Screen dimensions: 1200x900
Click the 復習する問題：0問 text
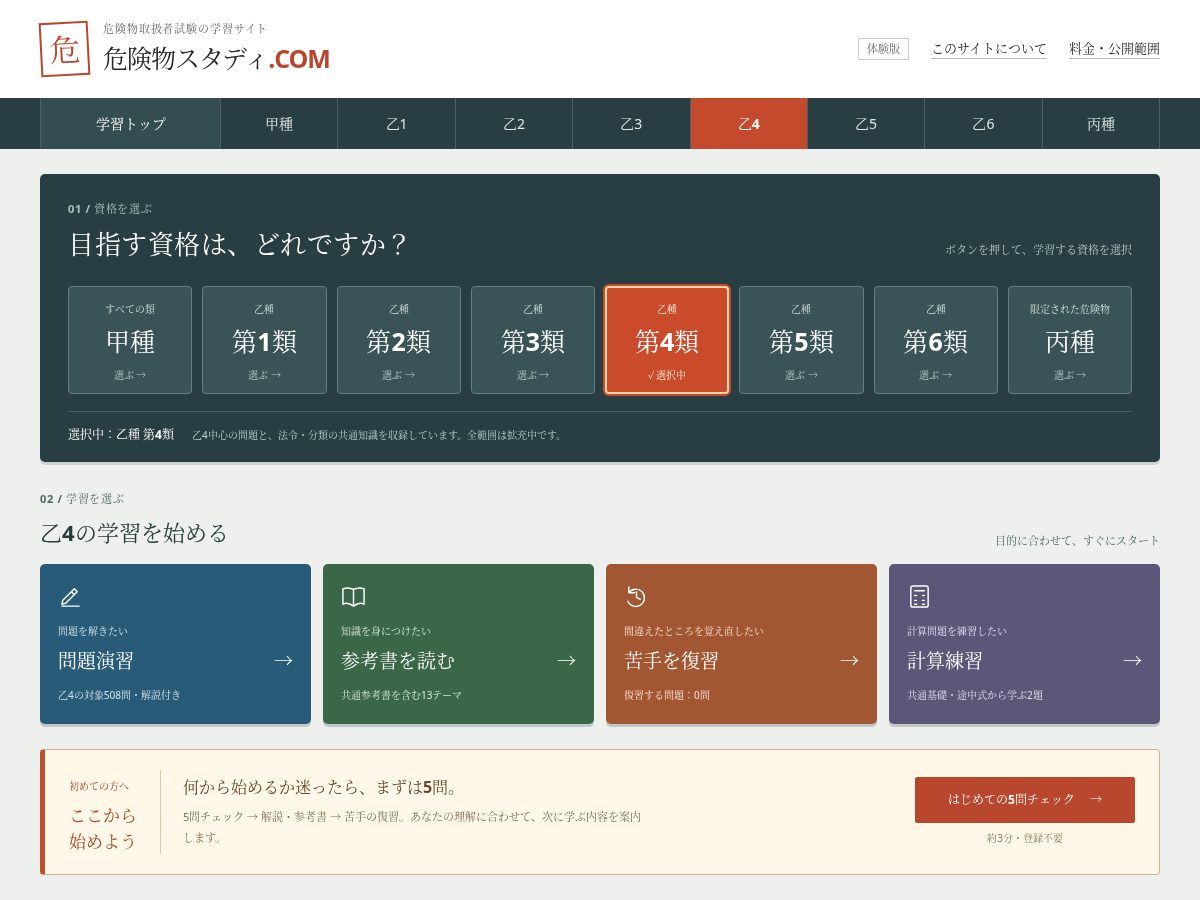667,695
